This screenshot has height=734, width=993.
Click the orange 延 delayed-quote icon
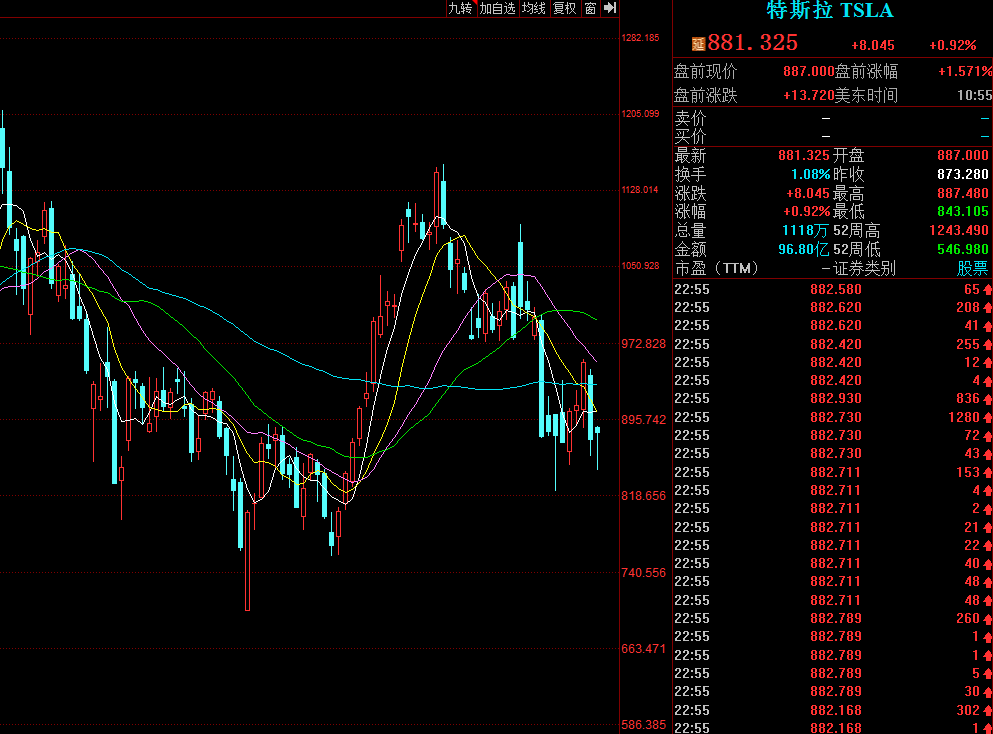[699, 44]
